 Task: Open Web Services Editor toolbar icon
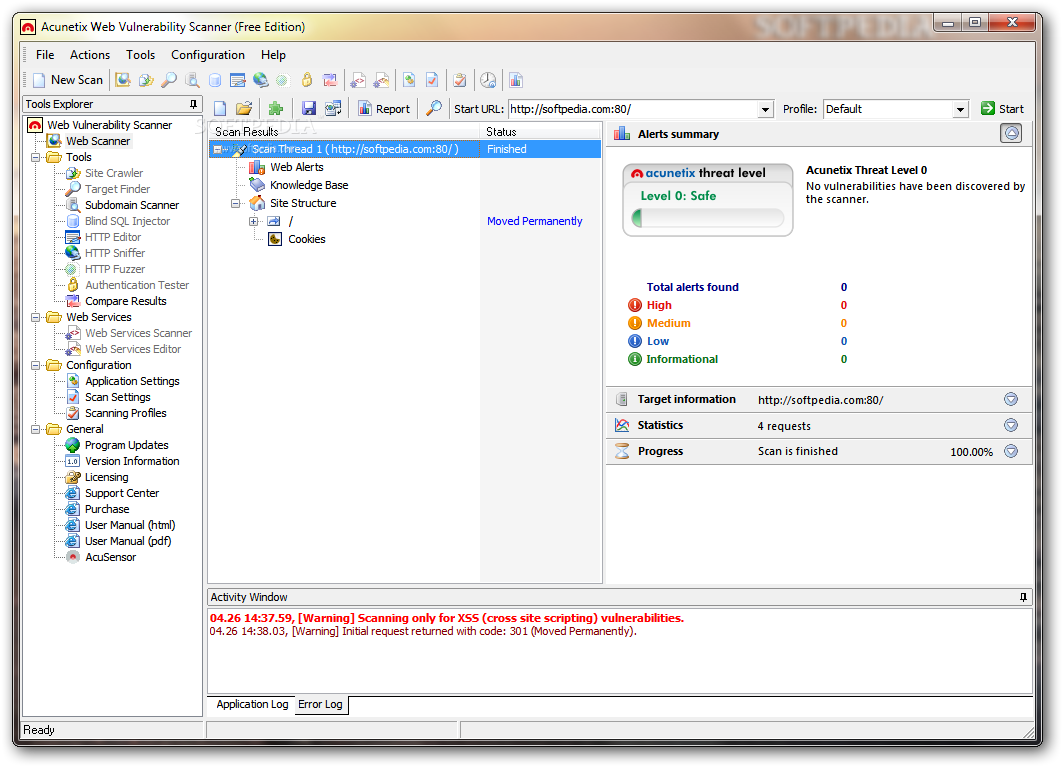(x=382, y=80)
